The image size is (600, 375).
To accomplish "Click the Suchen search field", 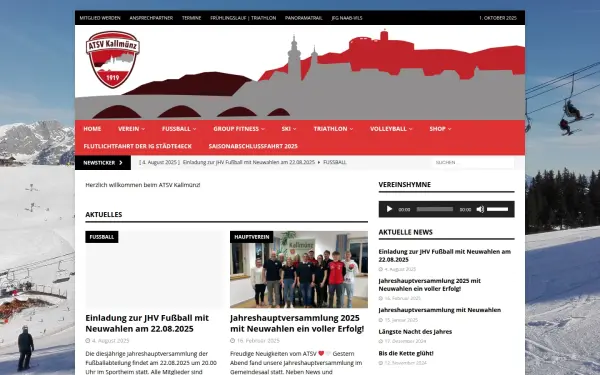I will pyautogui.click(x=473, y=163).
